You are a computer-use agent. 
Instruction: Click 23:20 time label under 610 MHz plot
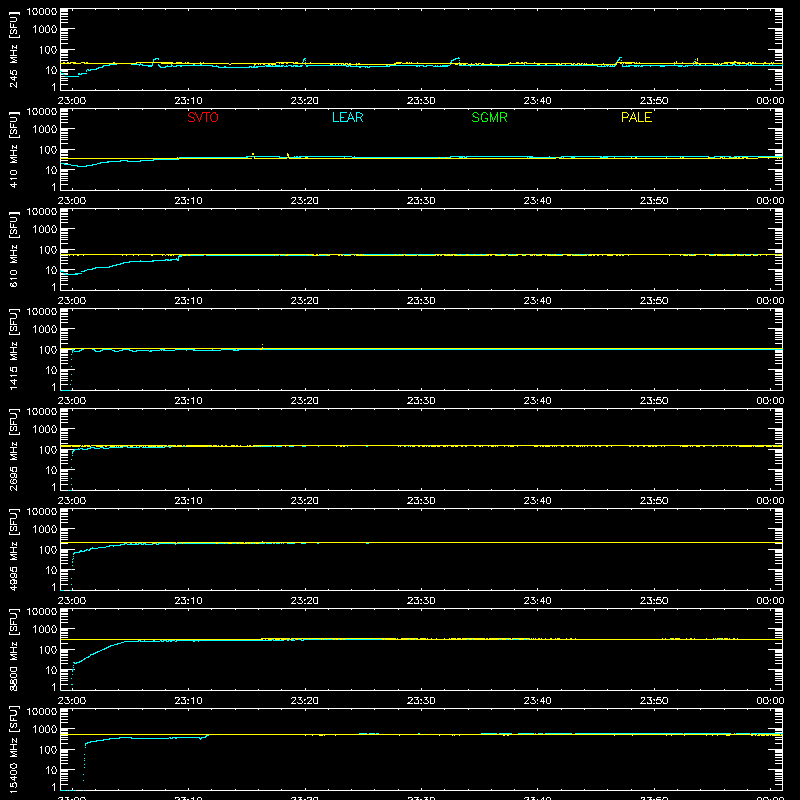click(x=305, y=301)
